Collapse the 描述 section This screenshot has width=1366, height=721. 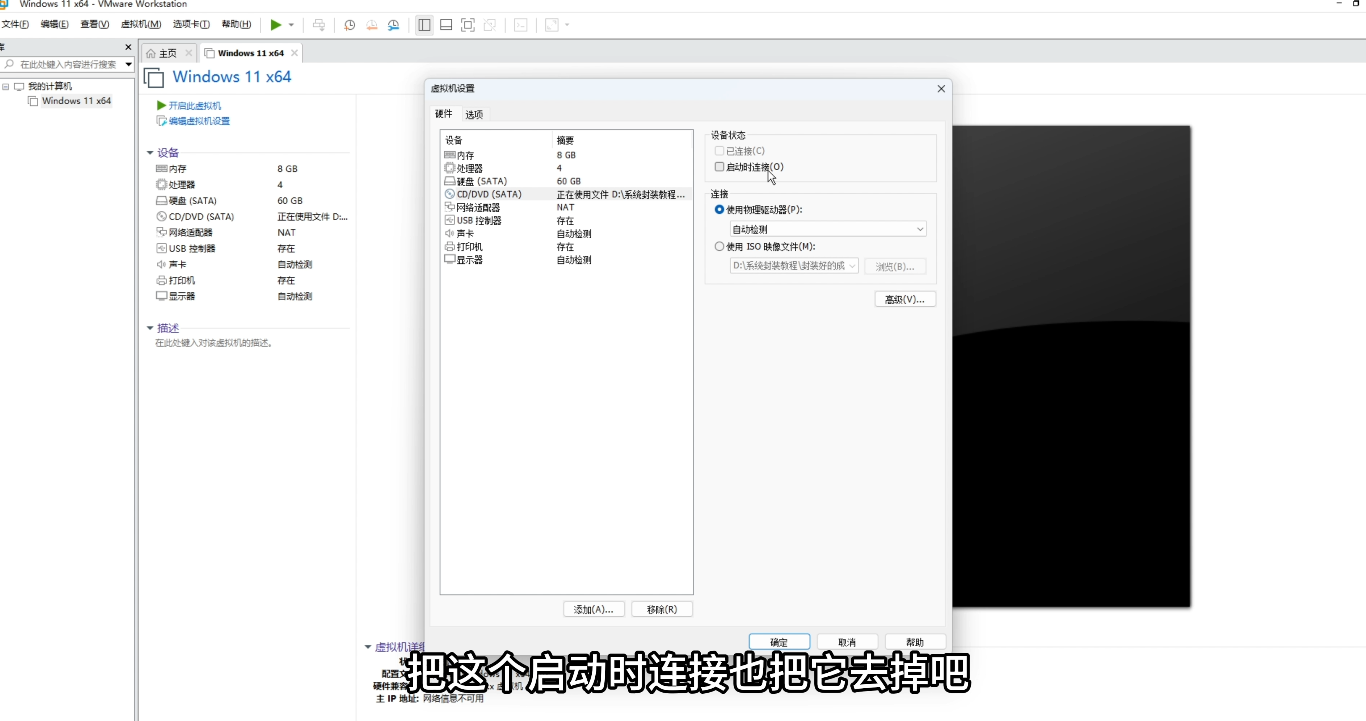click(150, 328)
